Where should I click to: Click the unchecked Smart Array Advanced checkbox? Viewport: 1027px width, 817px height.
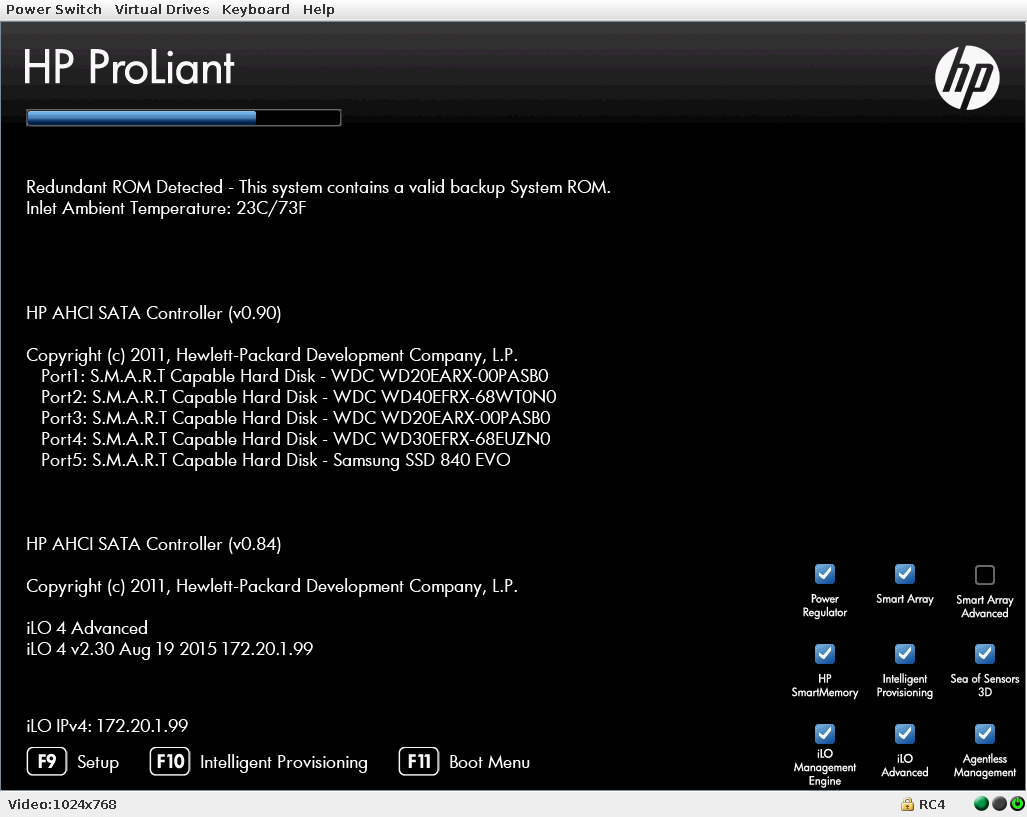tap(984, 575)
